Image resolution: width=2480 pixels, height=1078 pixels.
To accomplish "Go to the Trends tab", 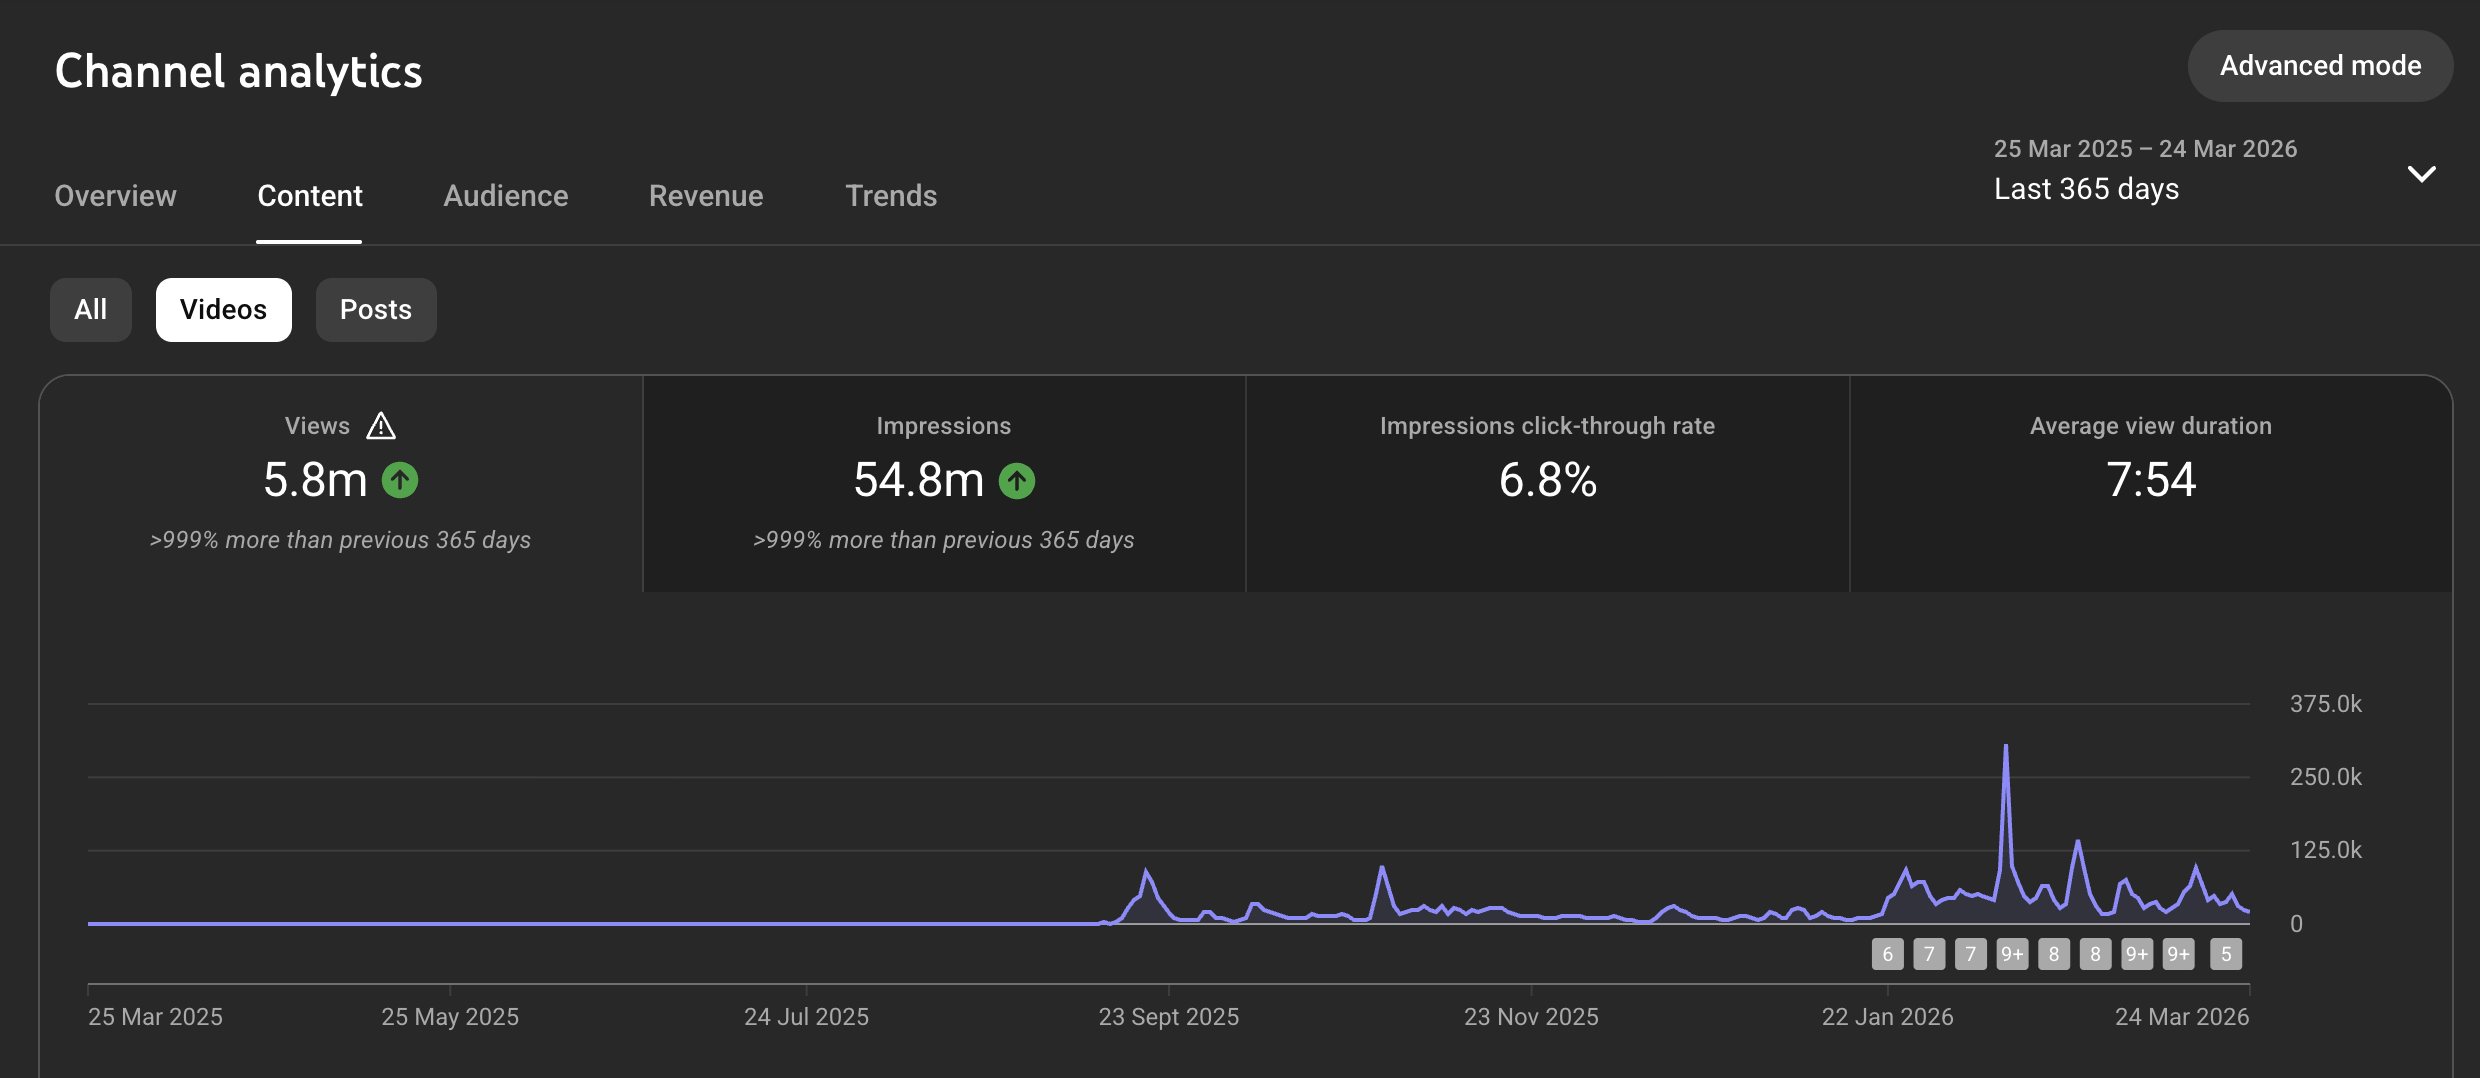I will point(891,196).
